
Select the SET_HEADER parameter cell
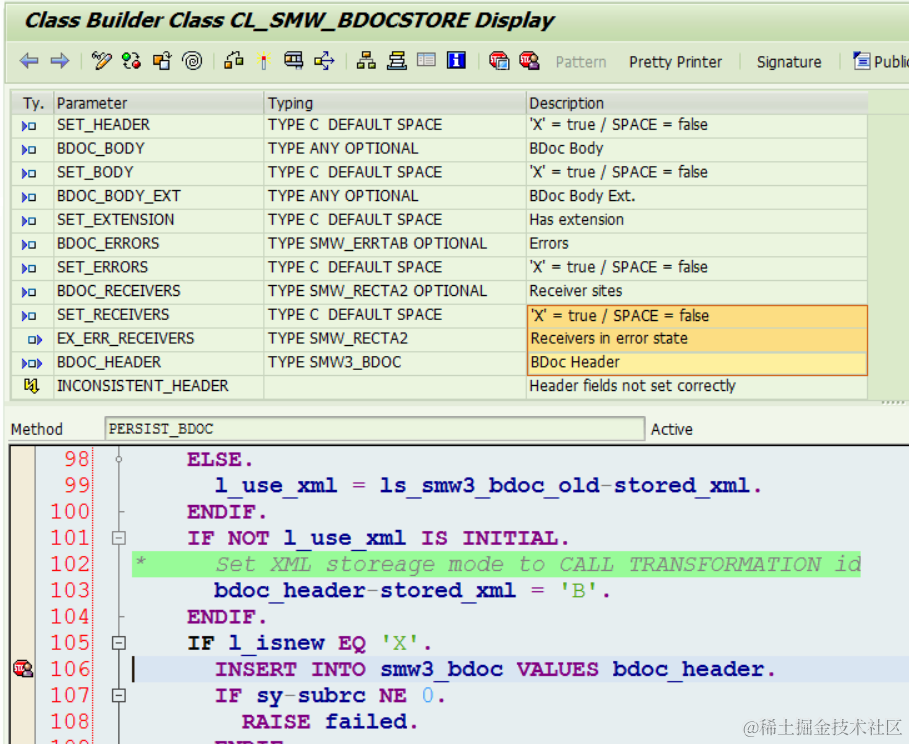[158, 125]
